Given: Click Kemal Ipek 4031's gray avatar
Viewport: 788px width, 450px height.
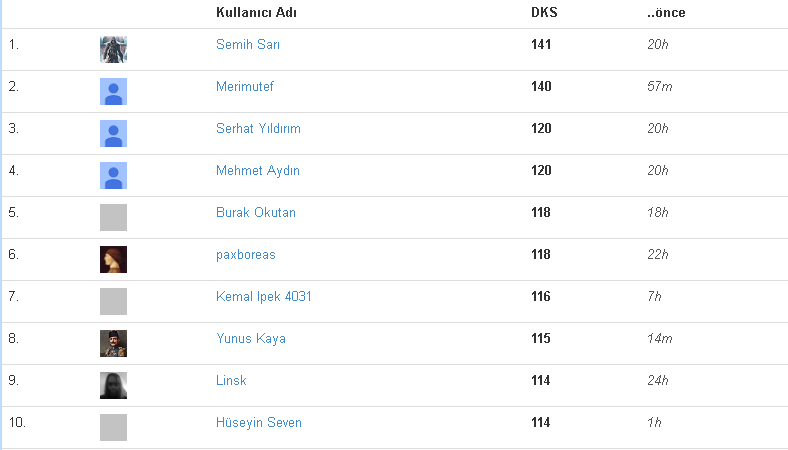Looking at the screenshot, I should coord(113,301).
